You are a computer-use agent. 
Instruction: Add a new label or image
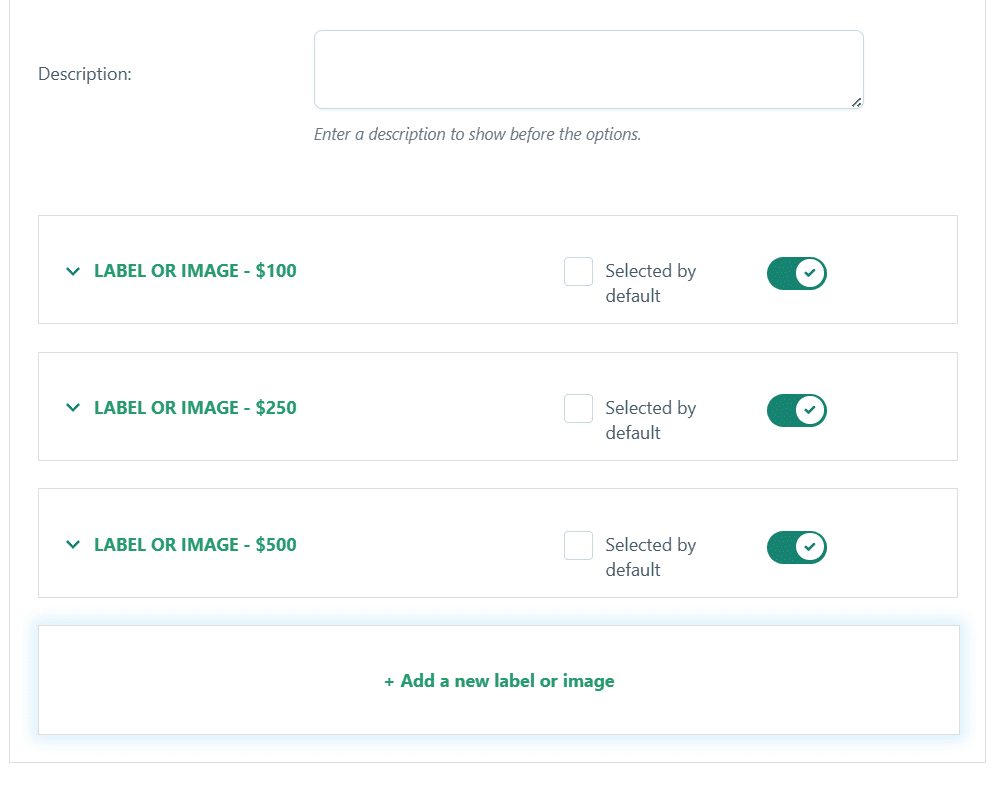(x=499, y=680)
